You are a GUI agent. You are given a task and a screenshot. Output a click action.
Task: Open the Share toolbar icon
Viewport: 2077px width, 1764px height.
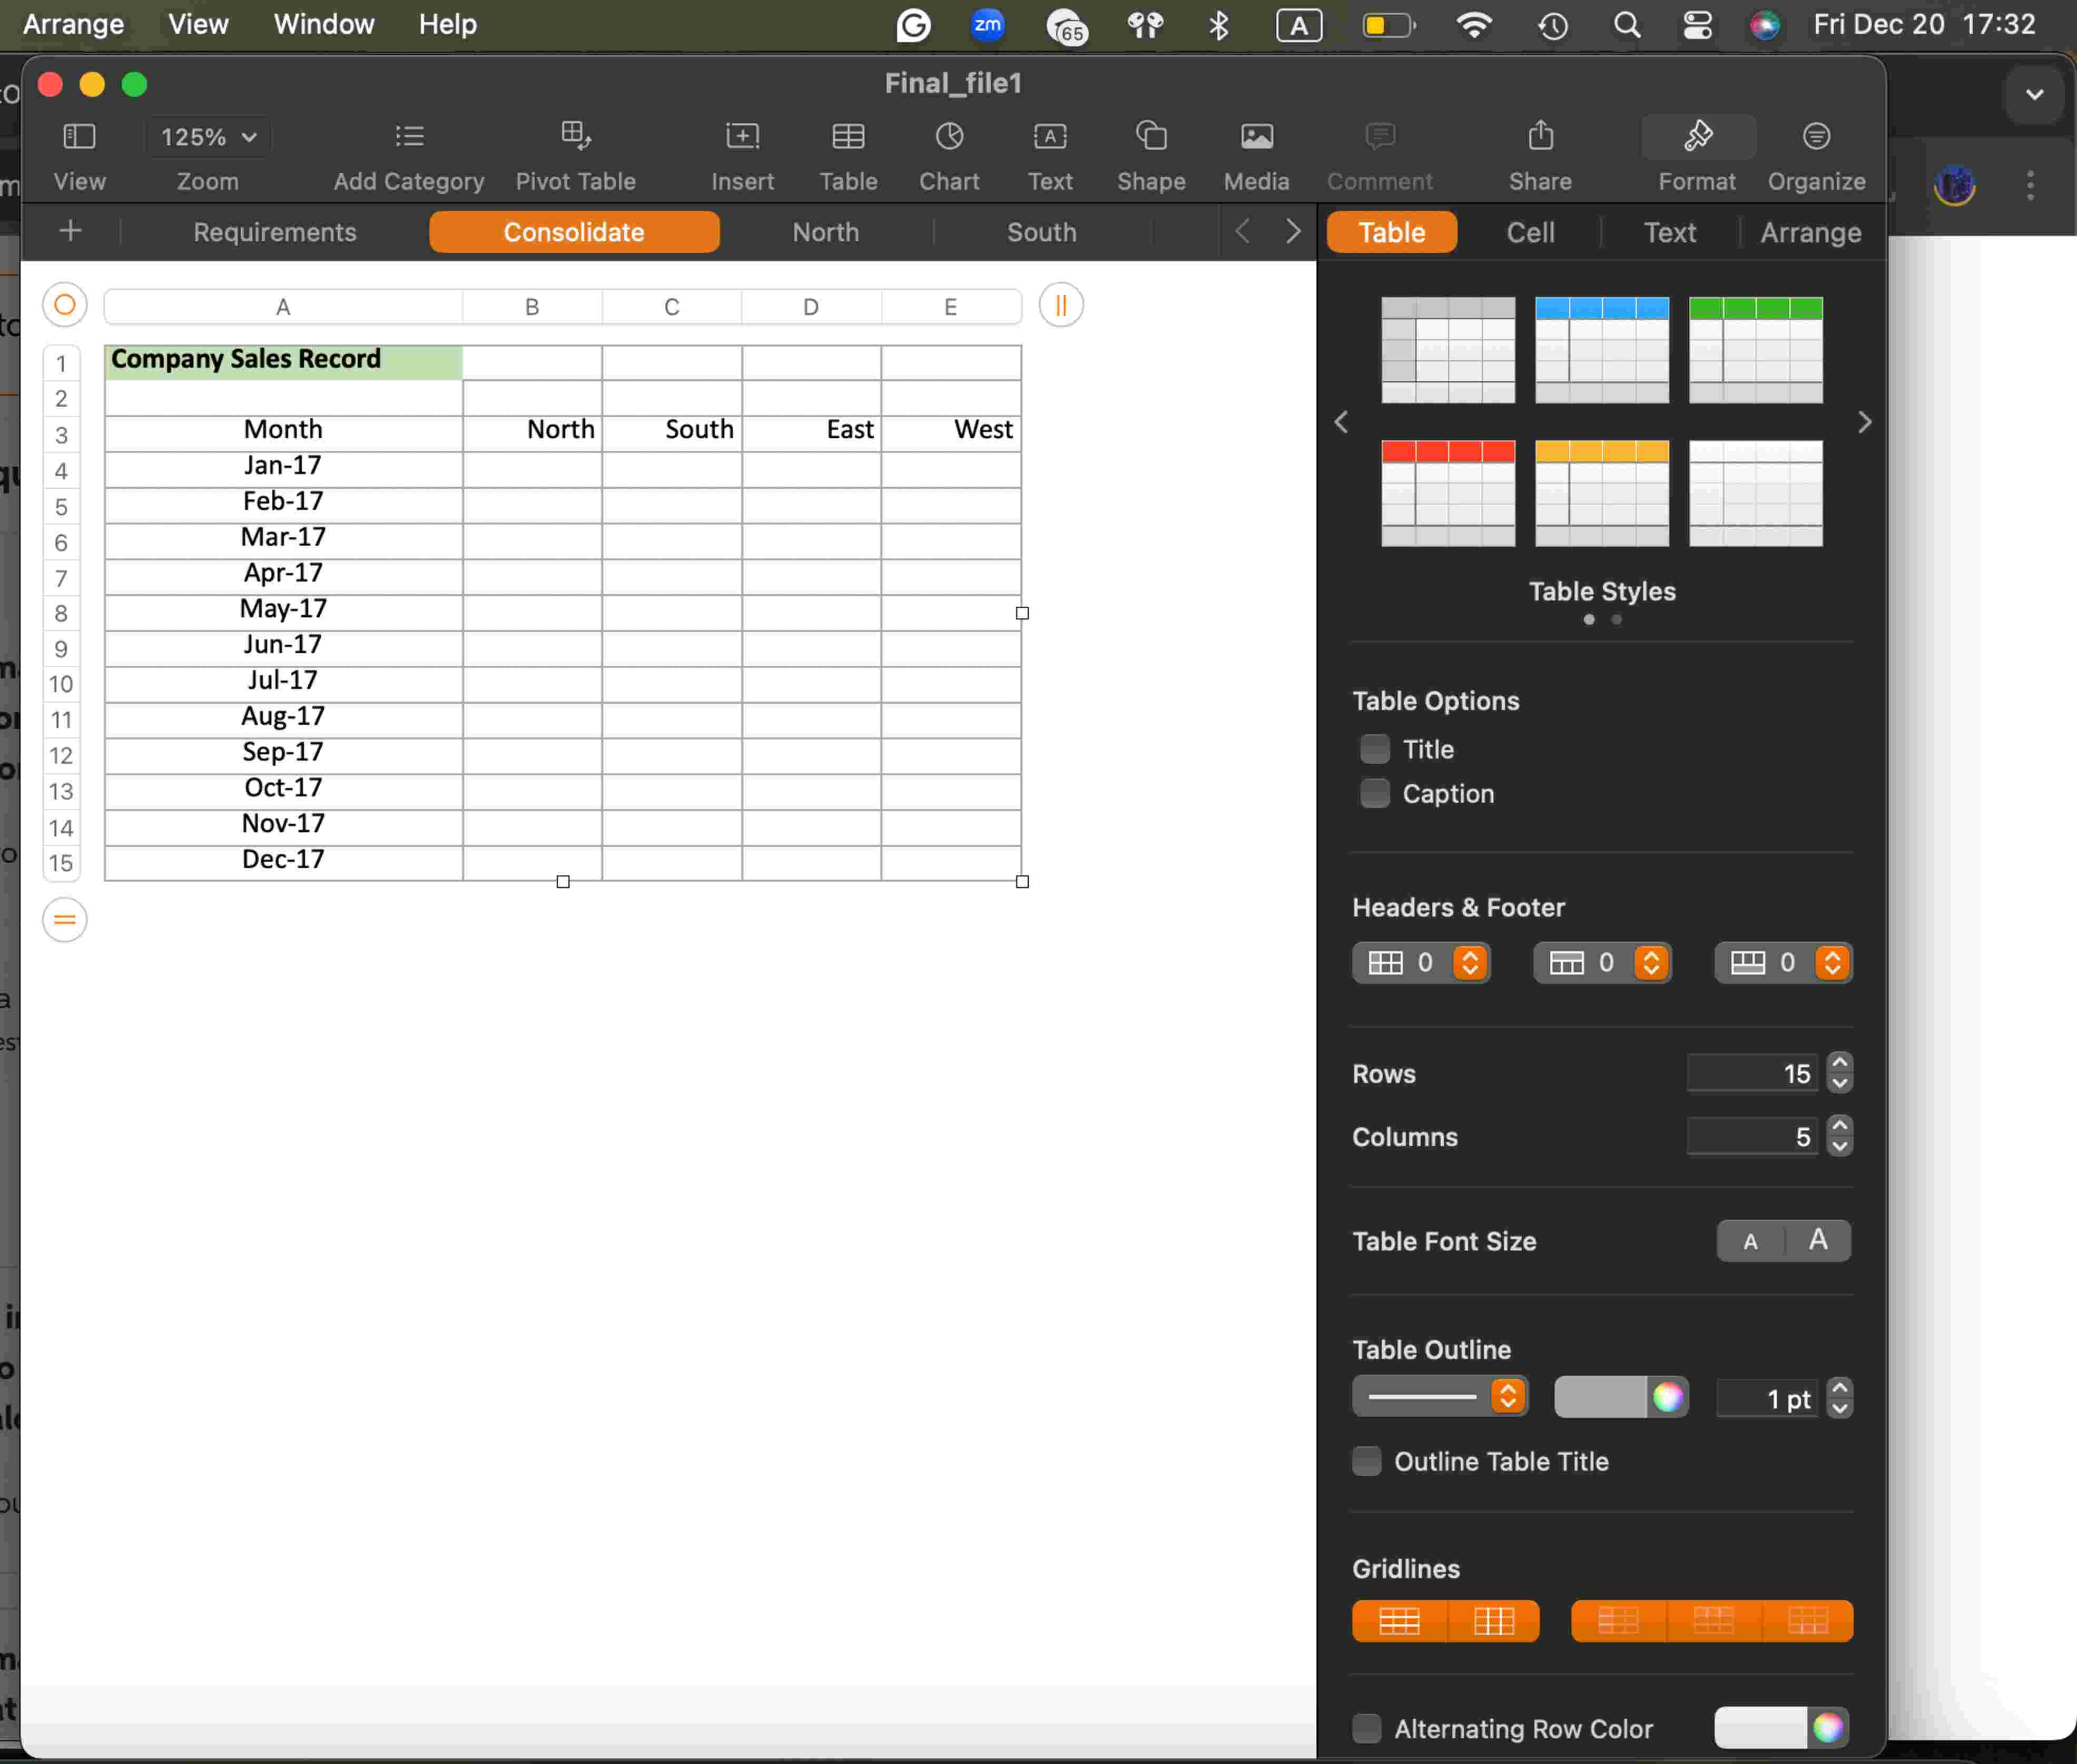coord(1540,136)
